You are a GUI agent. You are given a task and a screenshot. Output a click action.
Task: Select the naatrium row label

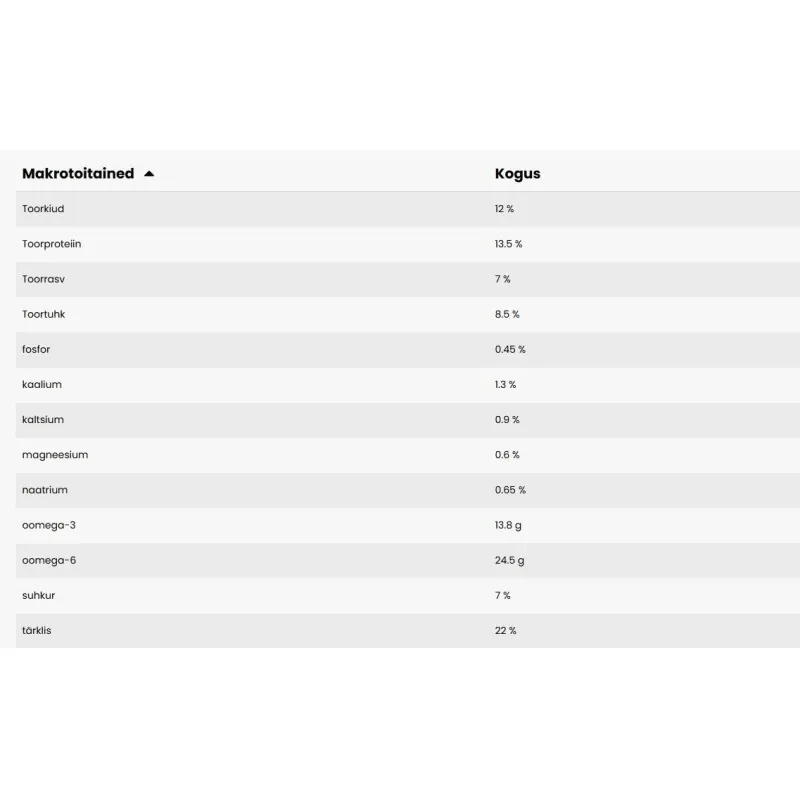45,490
